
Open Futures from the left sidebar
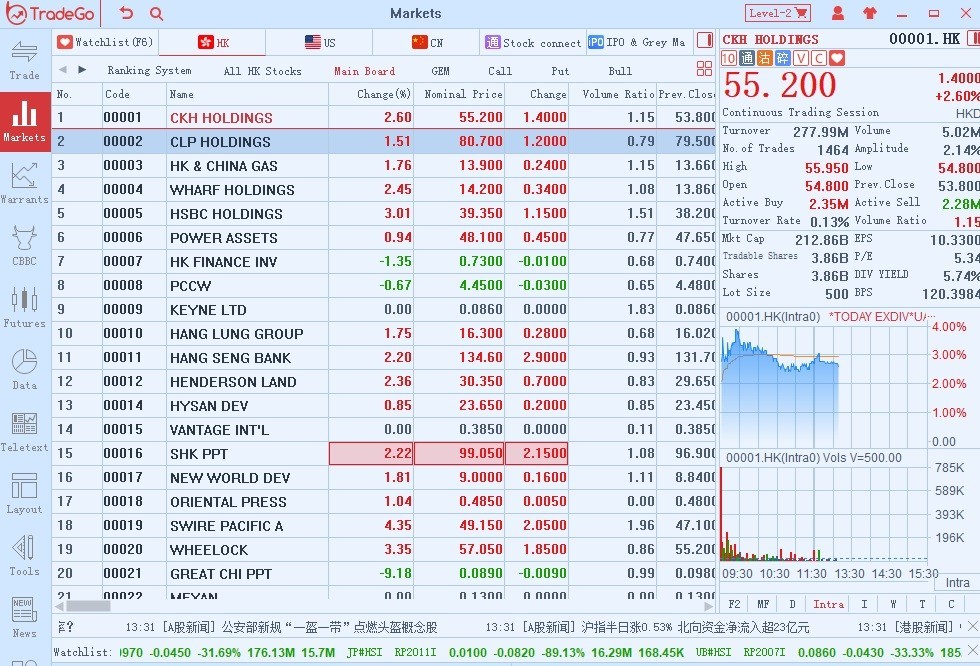click(x=25, y=307)
